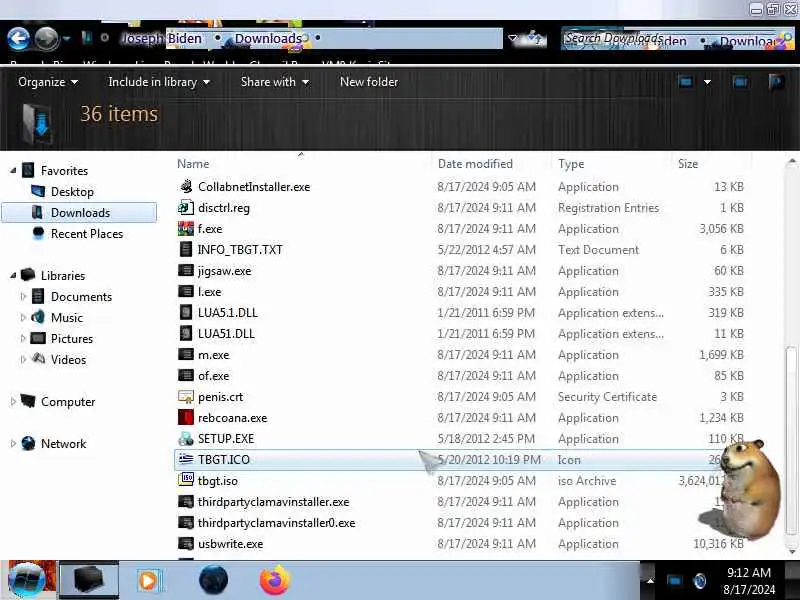Select the l.exe file icon

tap(186, 291)
